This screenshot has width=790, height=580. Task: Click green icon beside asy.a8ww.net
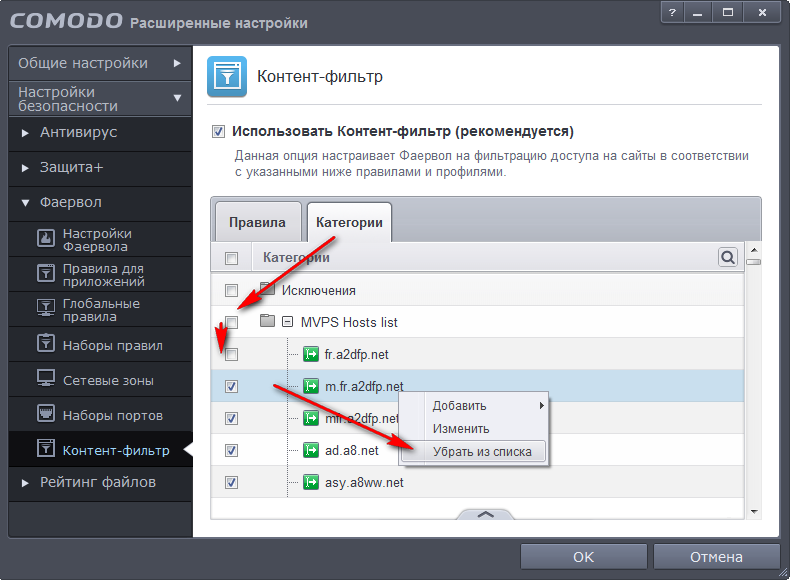(311, 482)
